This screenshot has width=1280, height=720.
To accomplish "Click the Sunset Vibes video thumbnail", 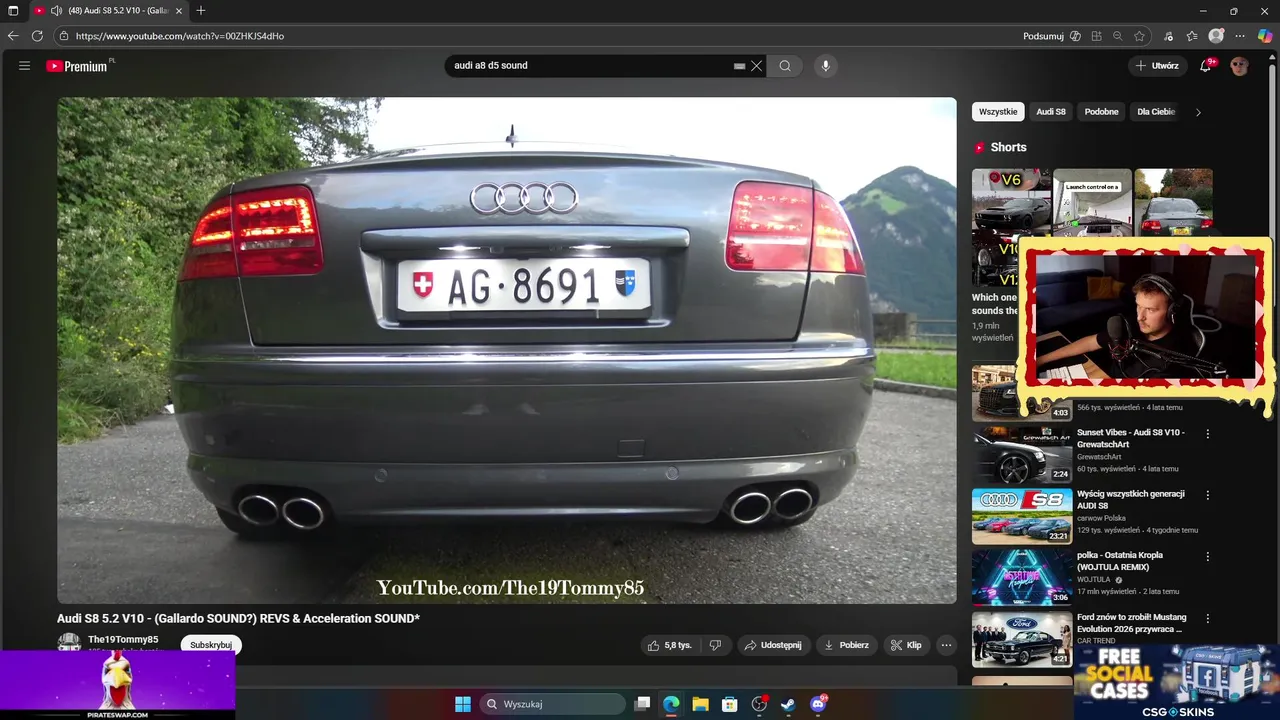I will coord(1022,455).
